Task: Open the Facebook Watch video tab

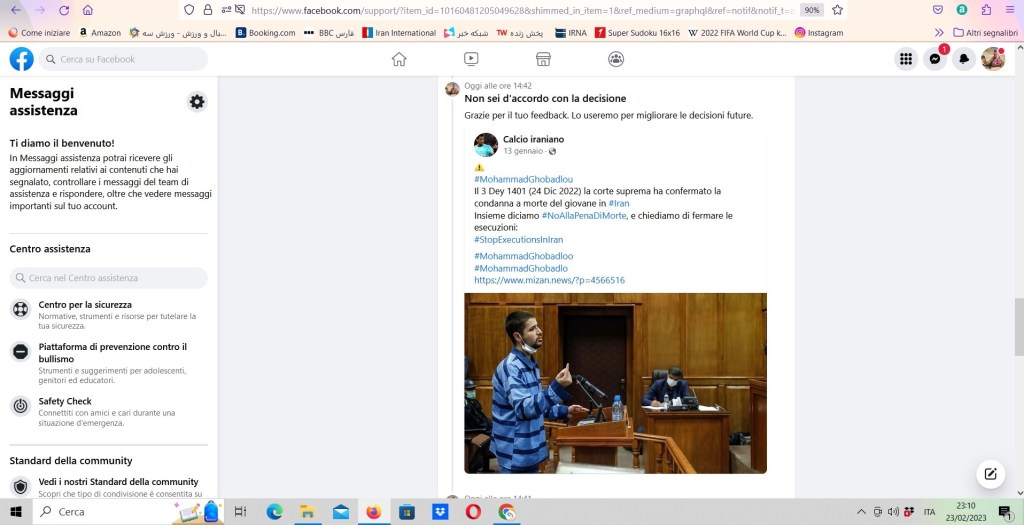Action: [471, 59]
